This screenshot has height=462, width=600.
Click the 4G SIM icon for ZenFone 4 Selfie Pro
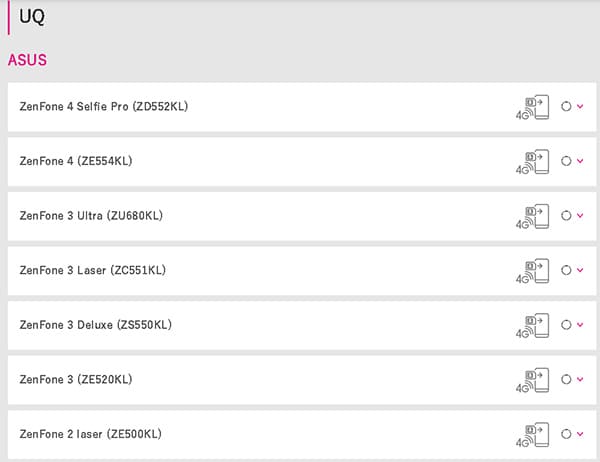(532, 107)
